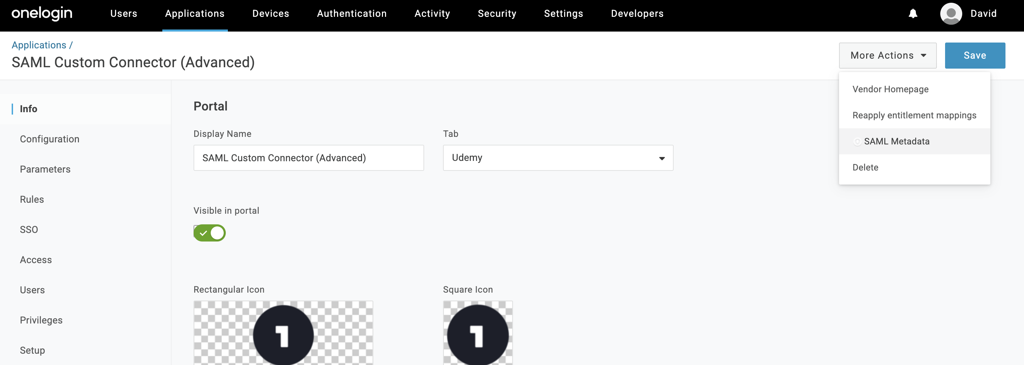Image resolution: width=1024 pixels, height=365 pixels.
Task: Open the Activity top menu
Action: click(432, 14)
